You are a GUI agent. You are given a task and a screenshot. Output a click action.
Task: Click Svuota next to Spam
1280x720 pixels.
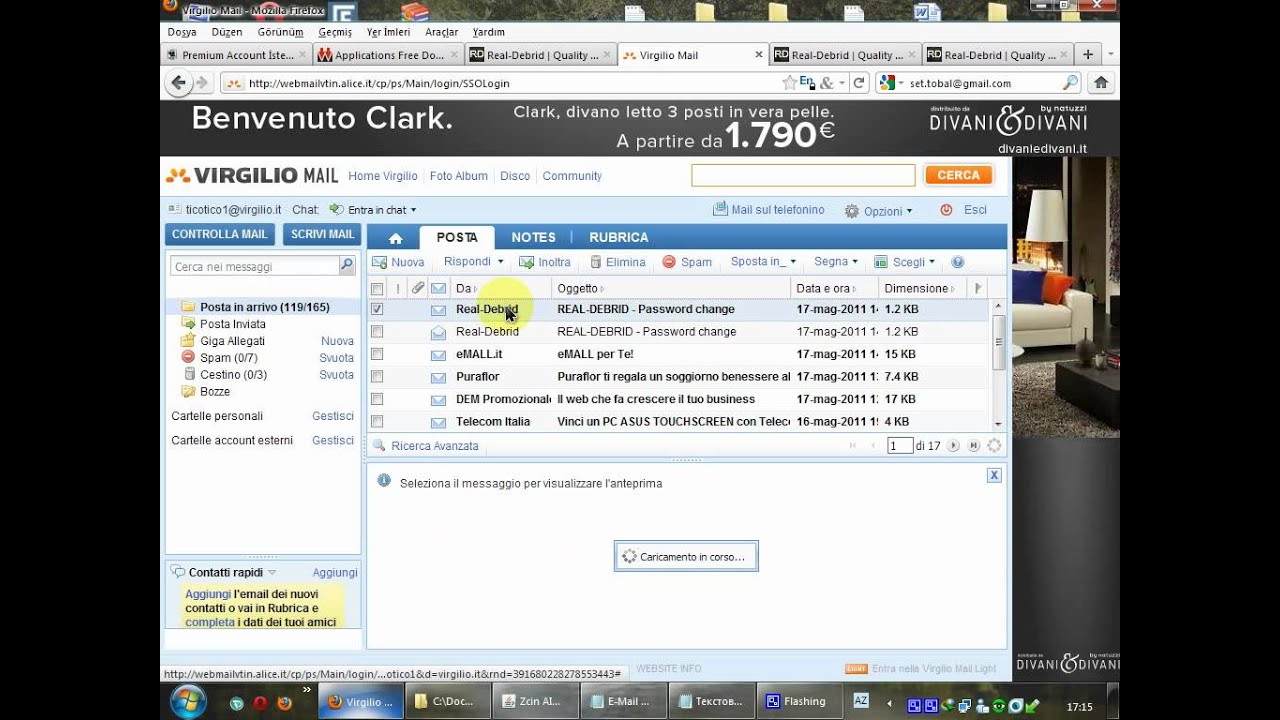point(337,358)
